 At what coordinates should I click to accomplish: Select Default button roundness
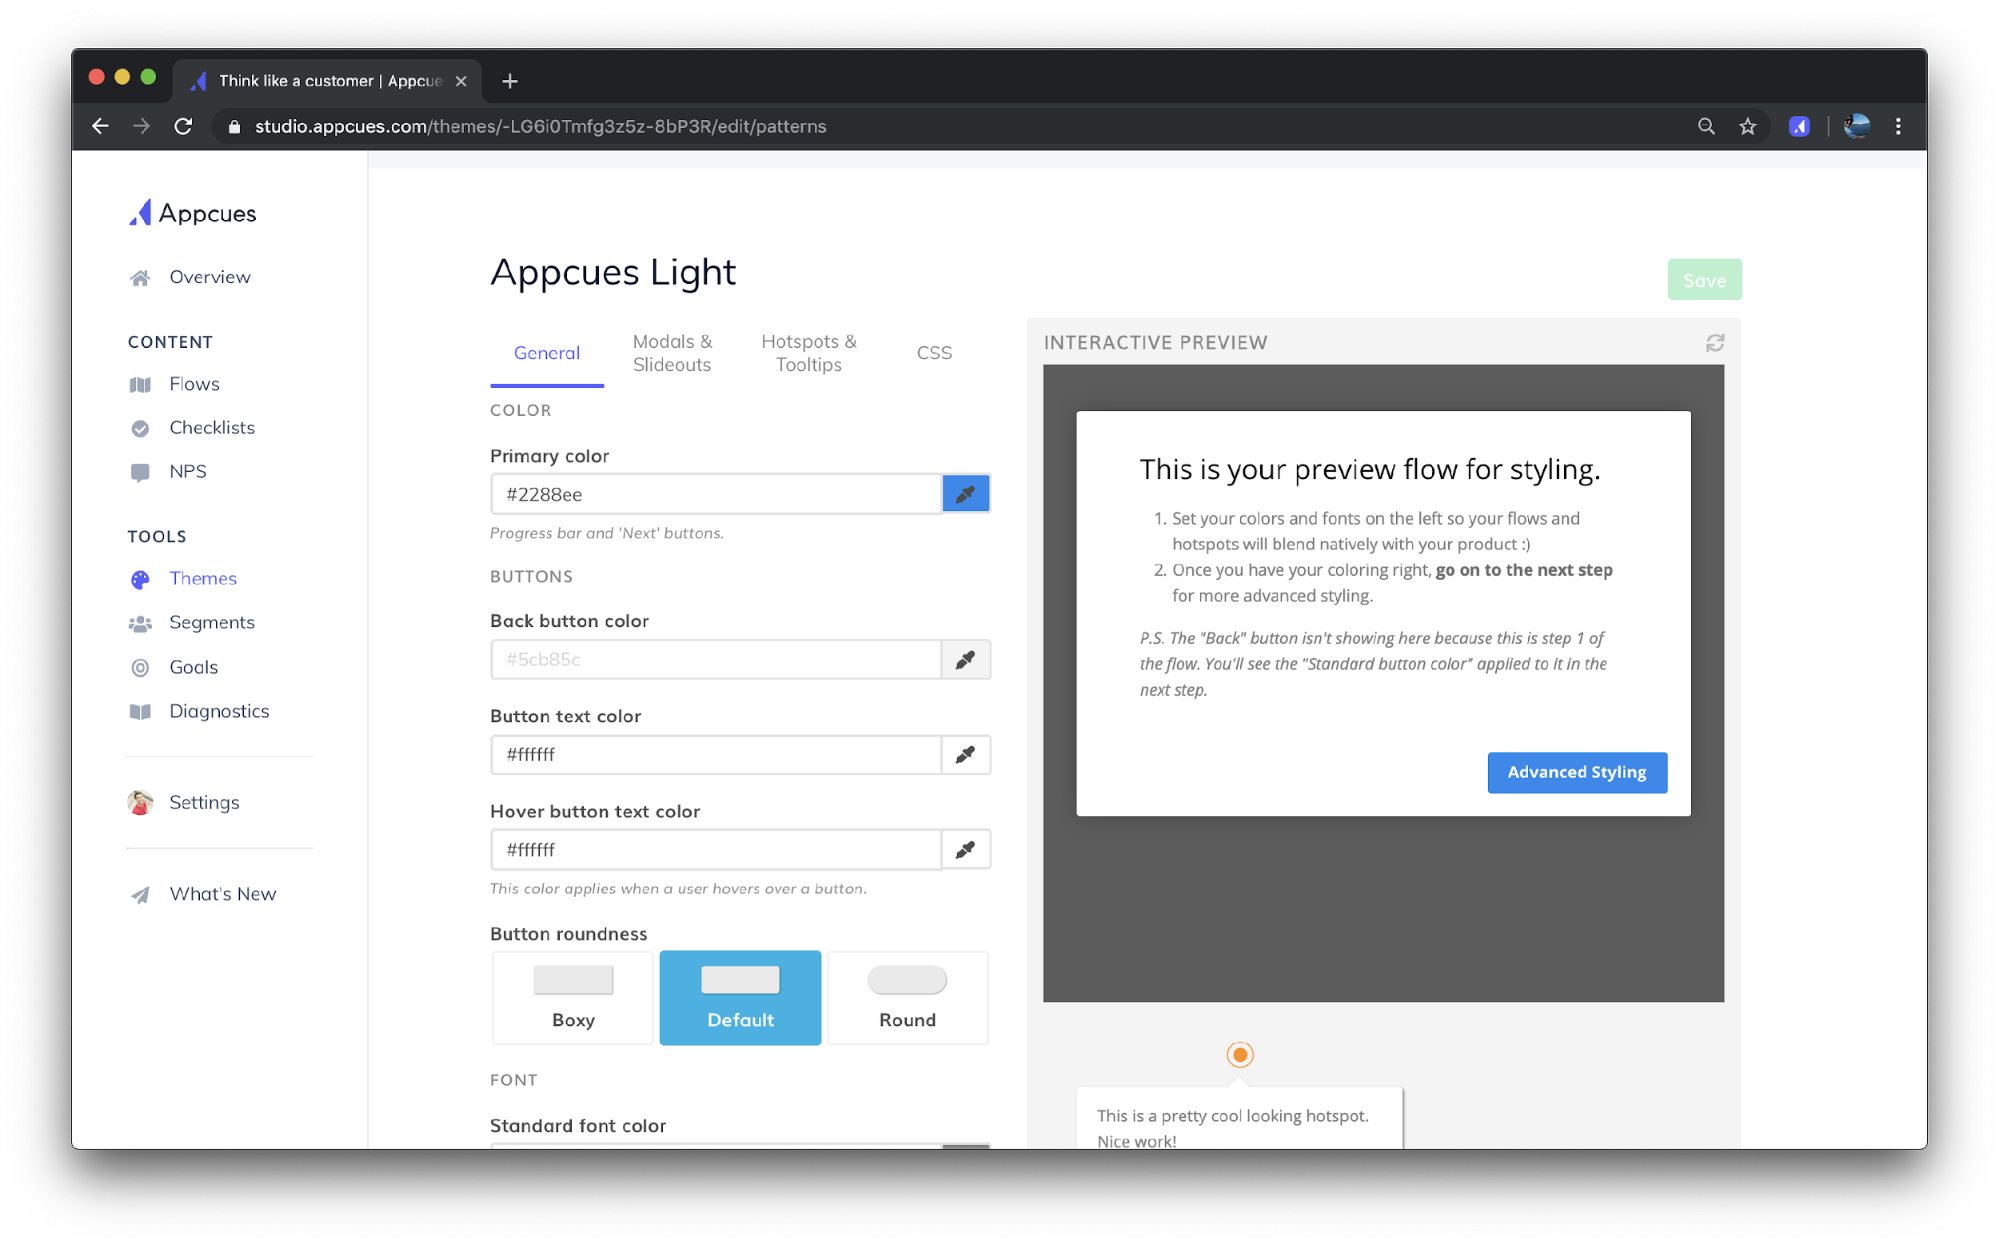(x=740, y=997)
